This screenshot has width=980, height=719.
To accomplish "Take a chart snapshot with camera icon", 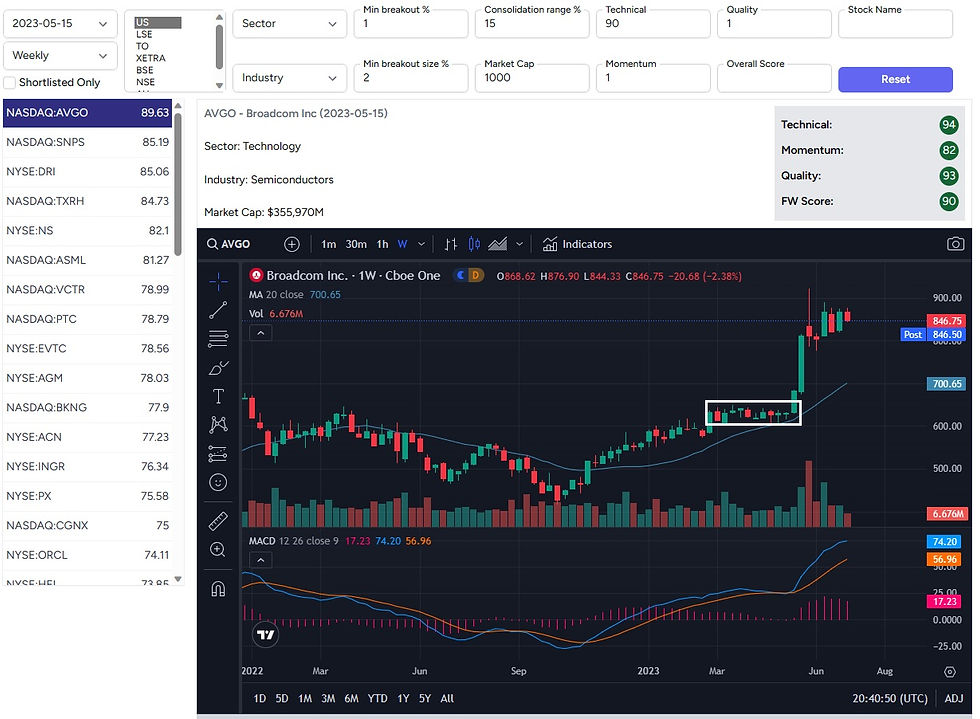I will coord(955,244).
